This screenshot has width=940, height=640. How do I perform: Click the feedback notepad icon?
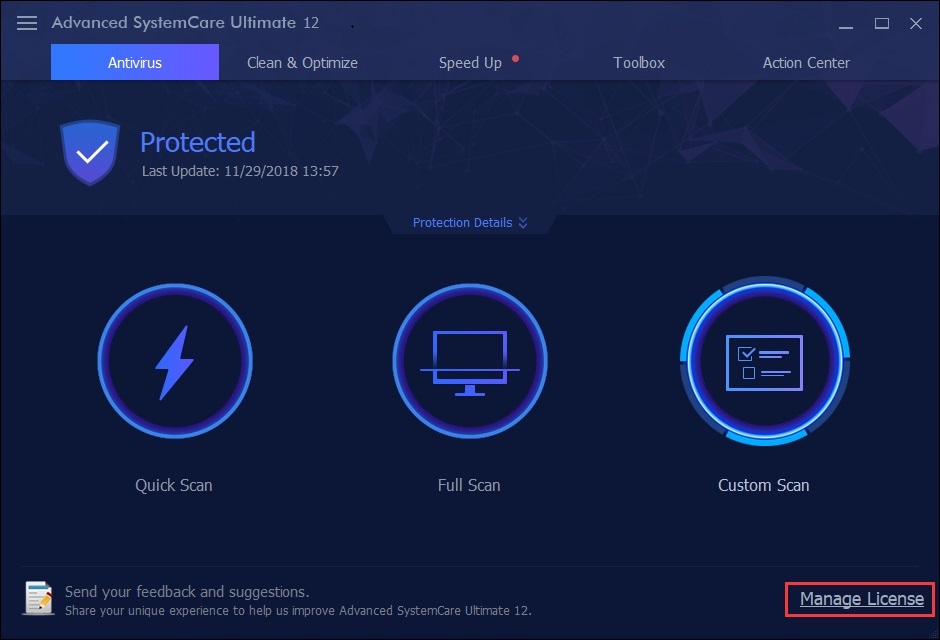click(38, 597)
